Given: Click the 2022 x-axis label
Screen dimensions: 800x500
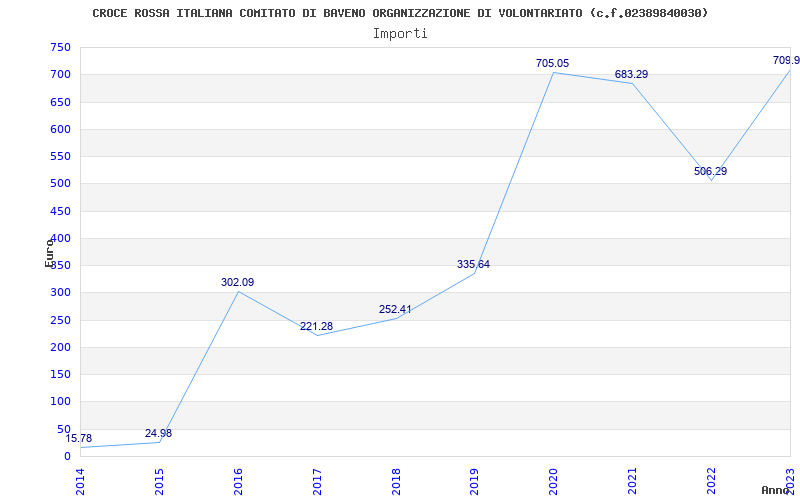Looking at the screenshot, I should coord(711,482).
